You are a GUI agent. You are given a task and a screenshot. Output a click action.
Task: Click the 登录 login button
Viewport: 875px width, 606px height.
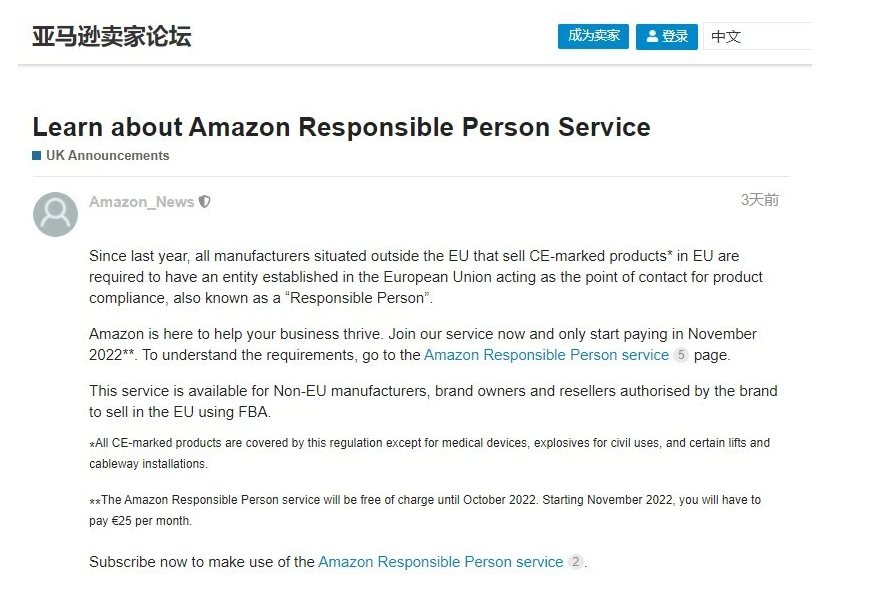667,37
